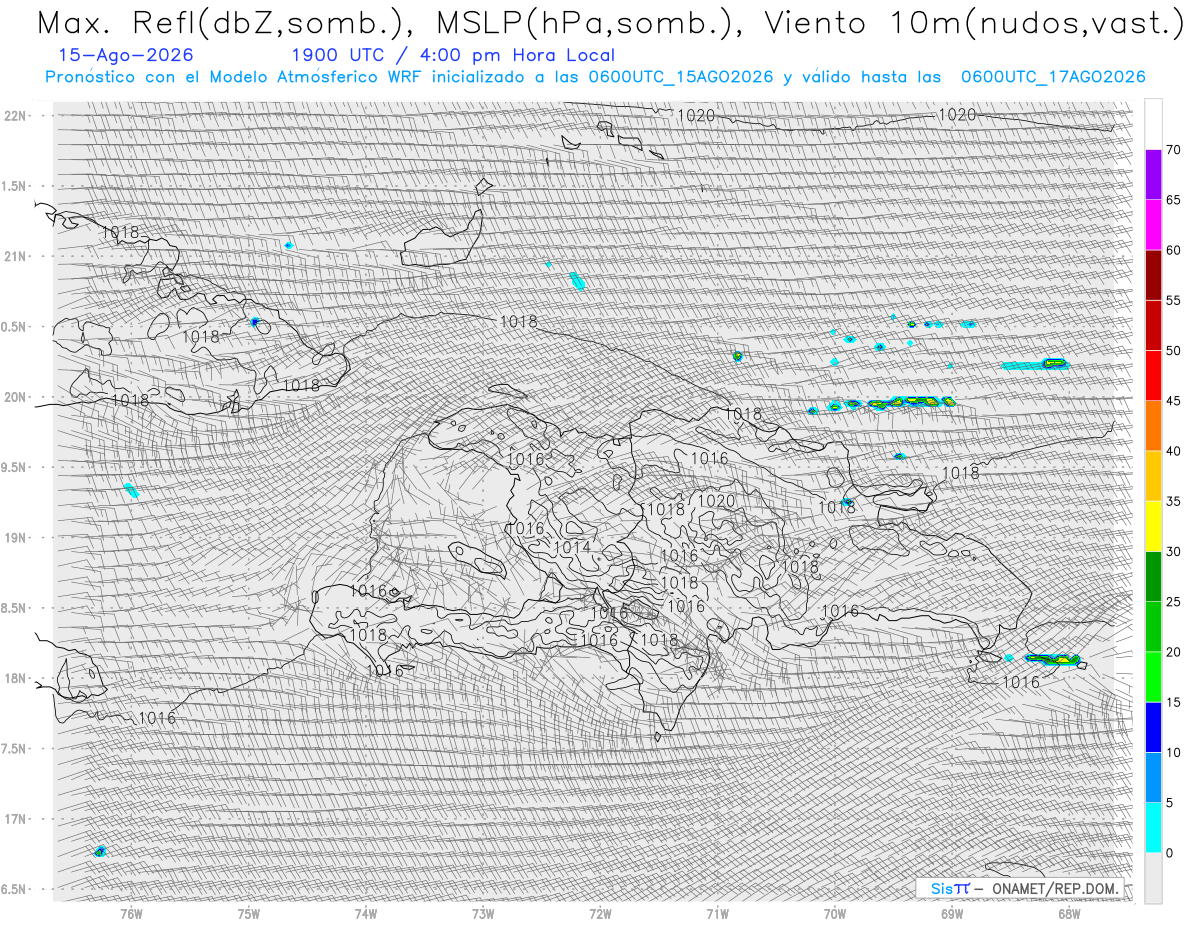Click the latitude label "19N"

(15, 537)
